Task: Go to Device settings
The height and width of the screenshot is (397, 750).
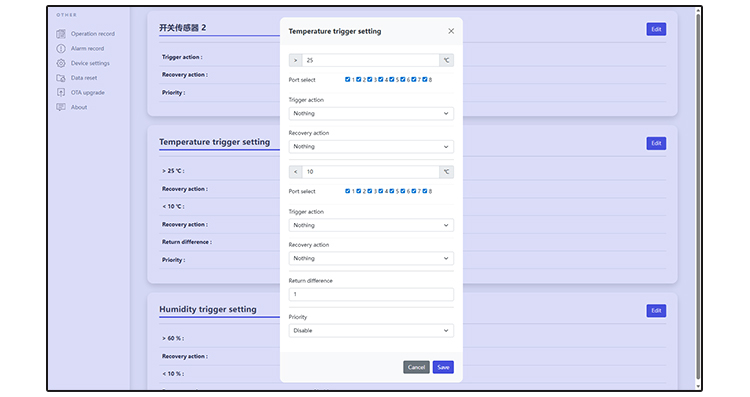Action: pos(90,63)
